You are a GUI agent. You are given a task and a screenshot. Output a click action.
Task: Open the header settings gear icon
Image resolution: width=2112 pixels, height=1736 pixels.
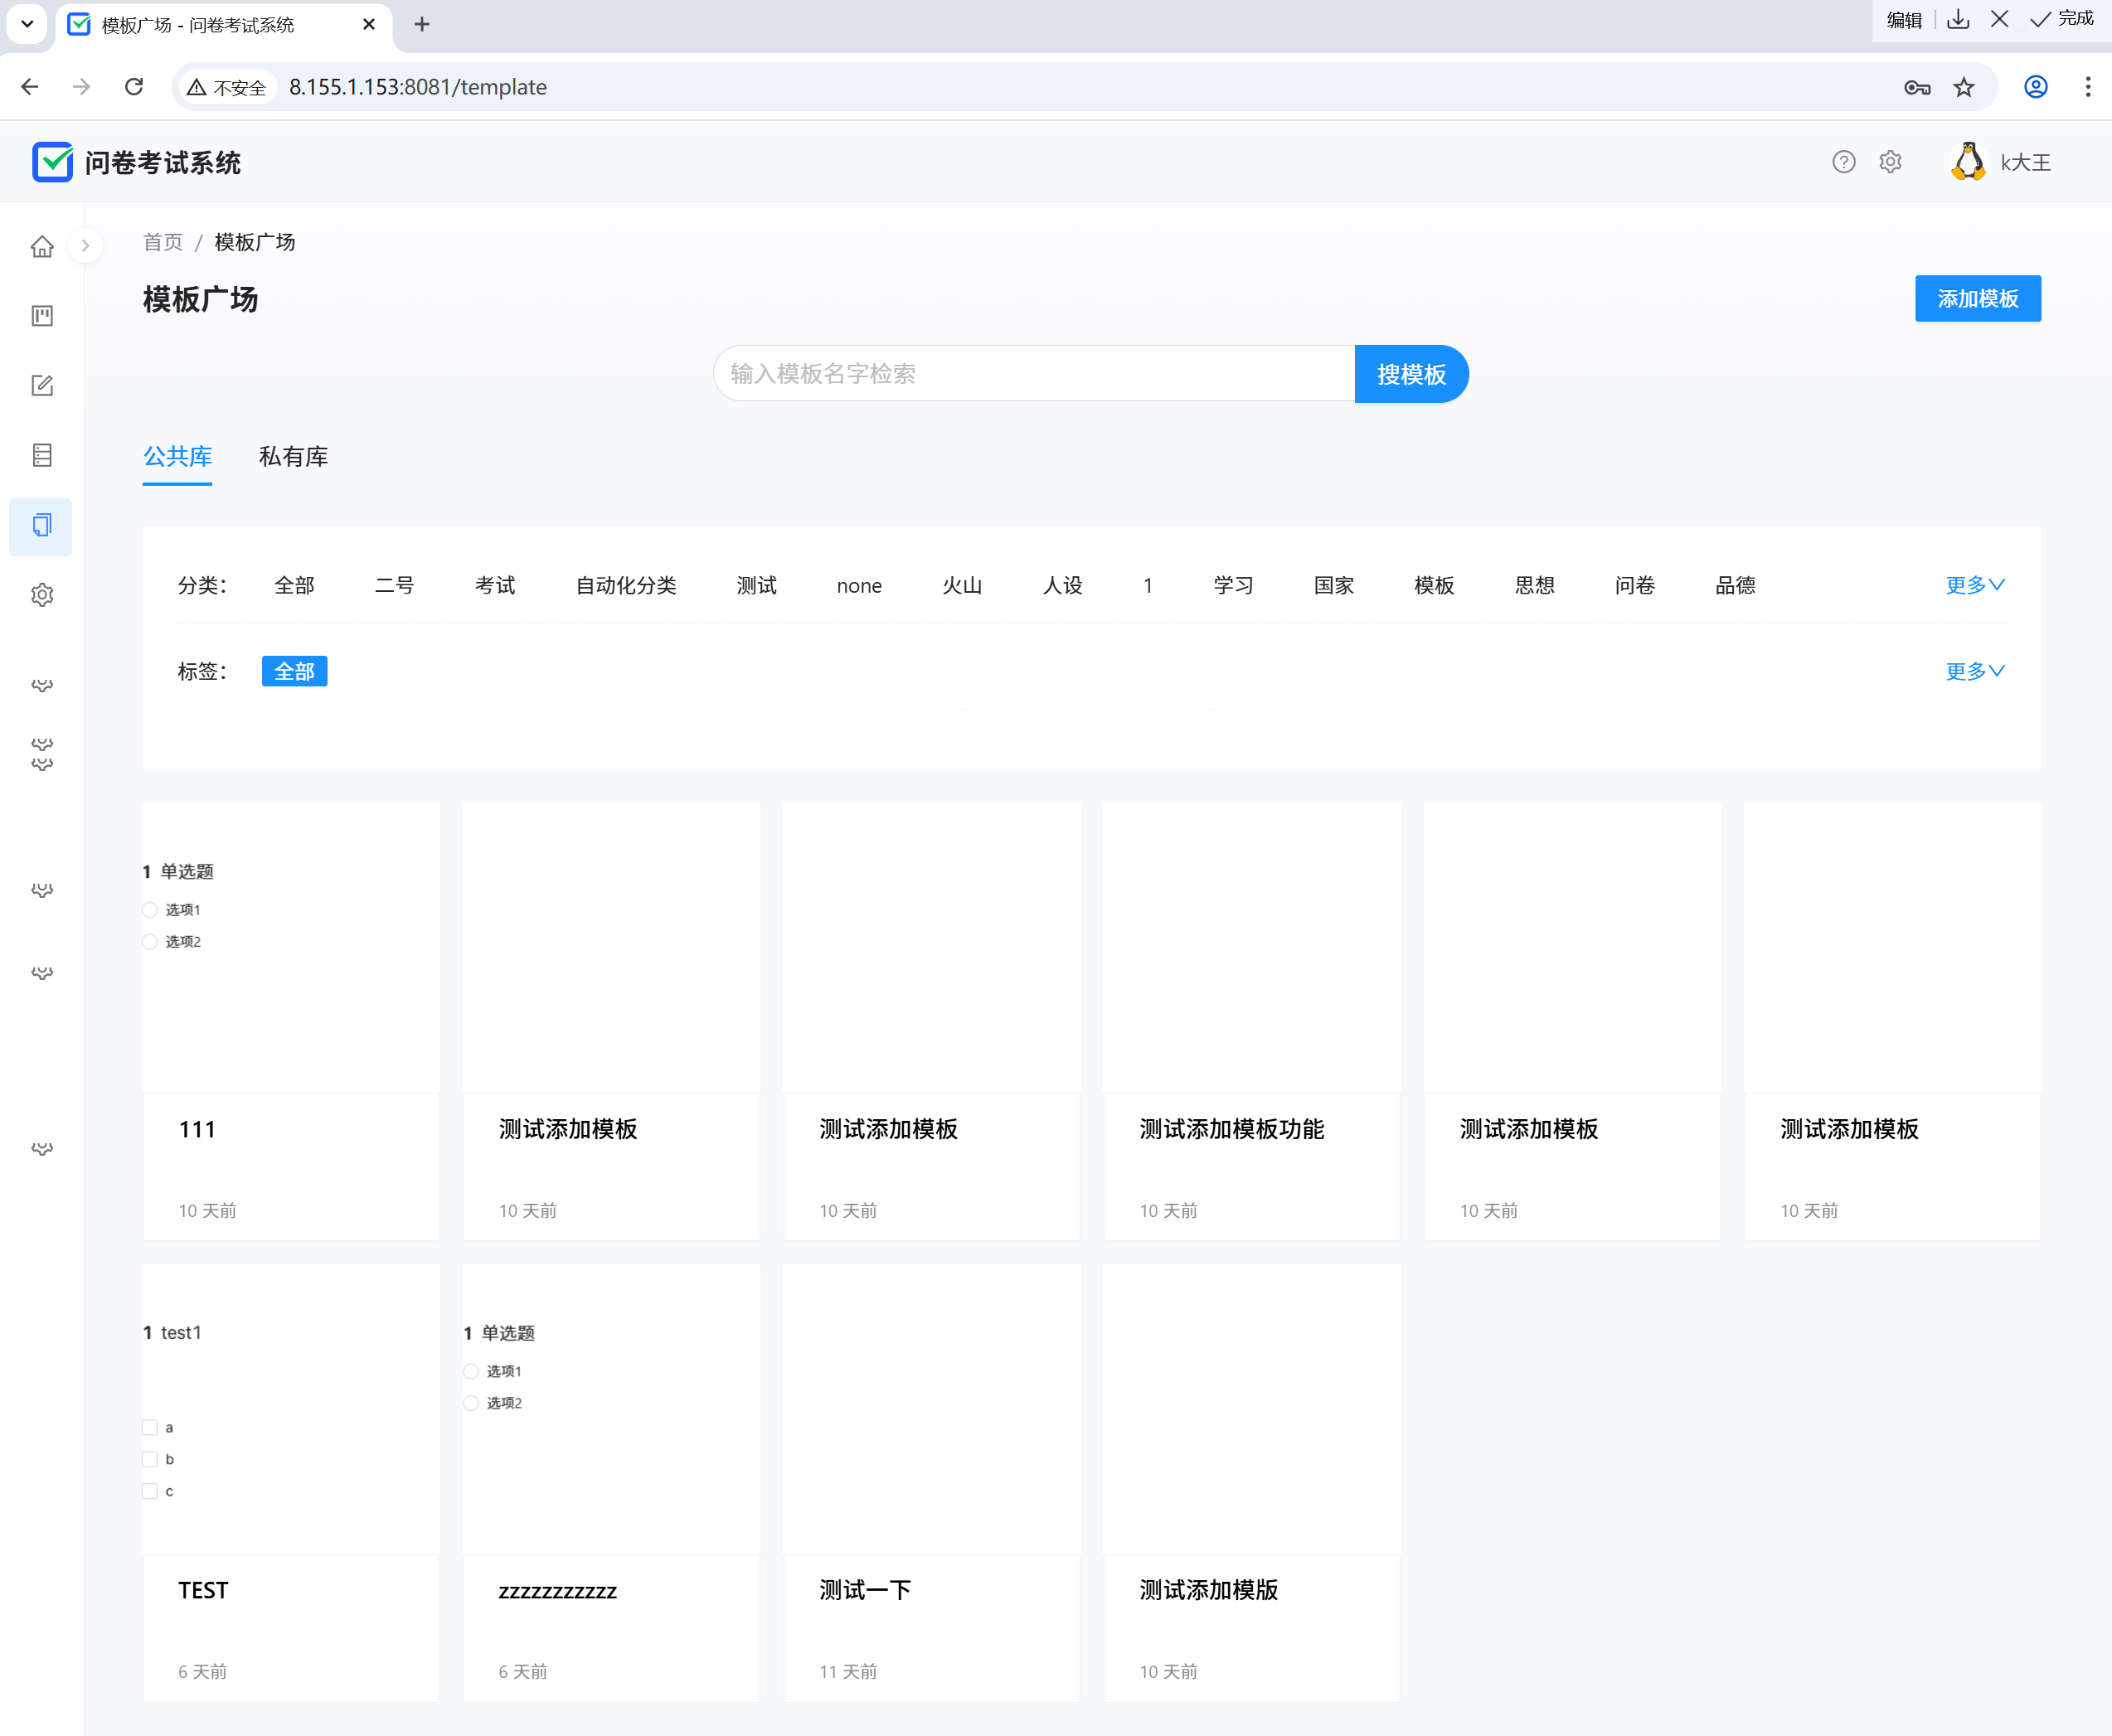(x=1890, y=162)
